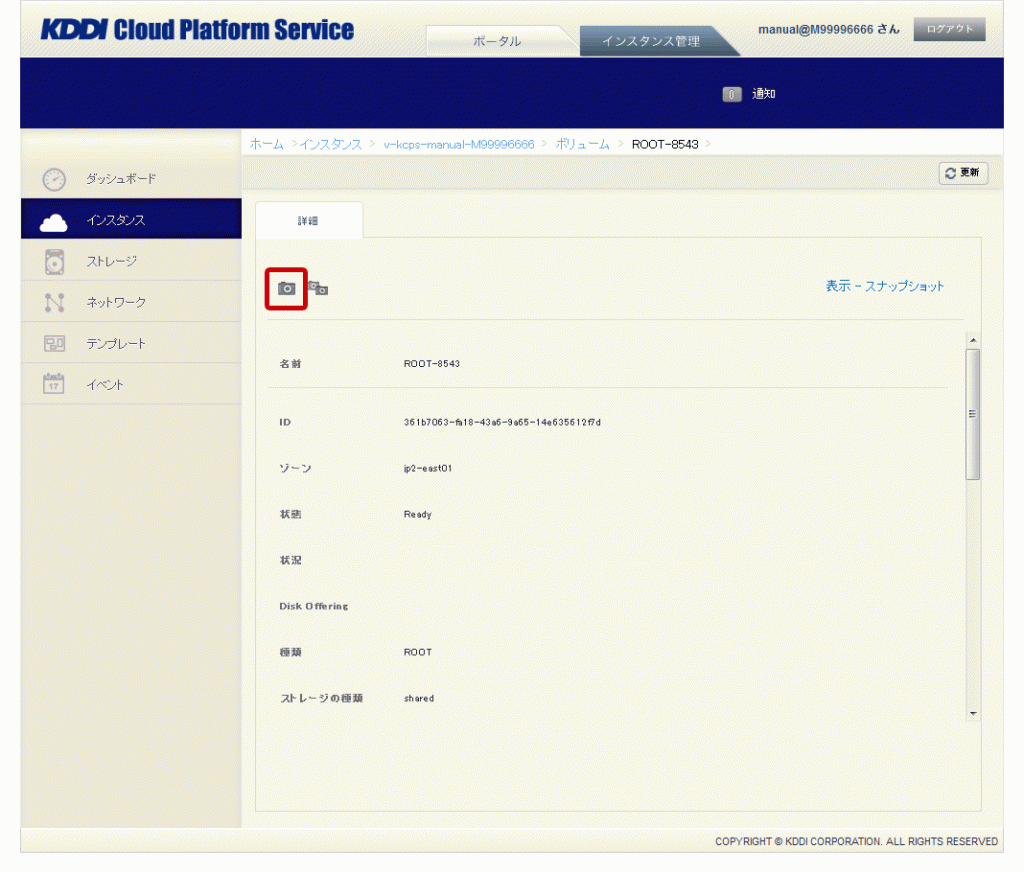
Task: Click the scrollbar up arrow
Action: coord(973,340)
